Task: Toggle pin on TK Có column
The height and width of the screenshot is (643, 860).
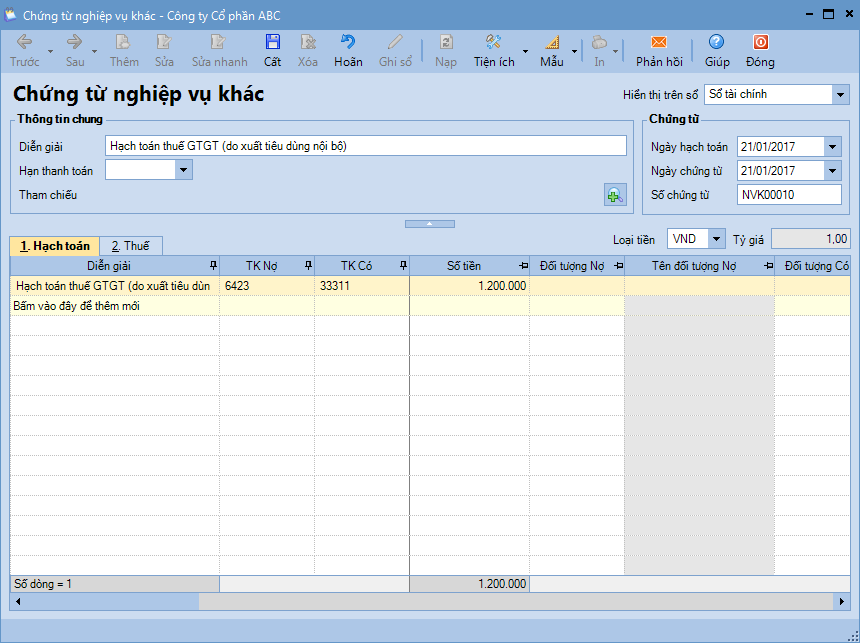Action: coord(403,265)
